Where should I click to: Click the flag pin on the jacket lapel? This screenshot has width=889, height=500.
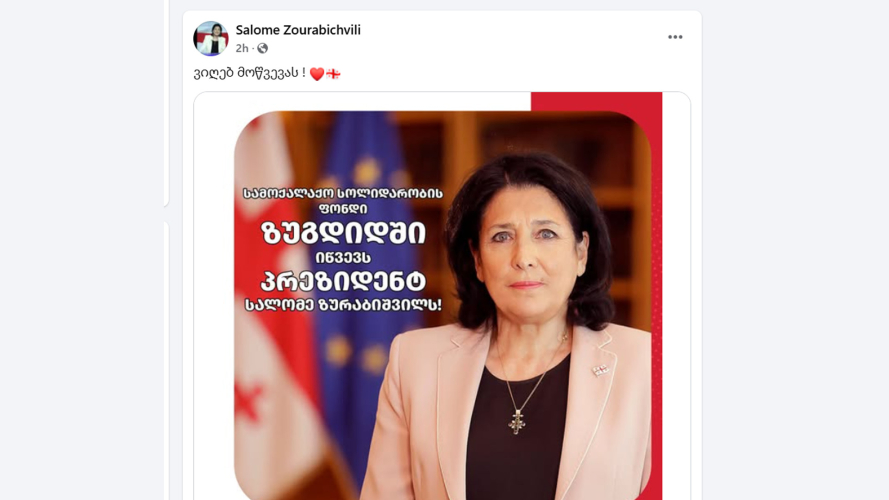pos(600,370)
